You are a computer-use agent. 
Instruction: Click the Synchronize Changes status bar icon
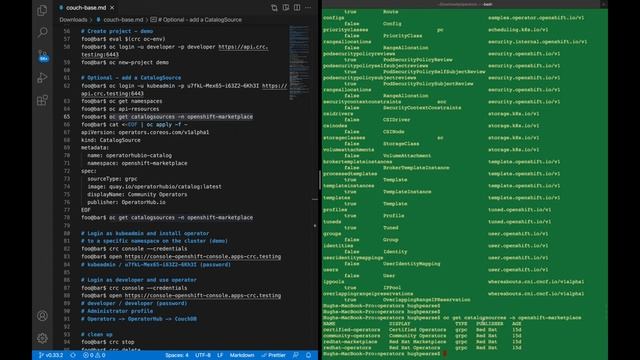(73, 355)
